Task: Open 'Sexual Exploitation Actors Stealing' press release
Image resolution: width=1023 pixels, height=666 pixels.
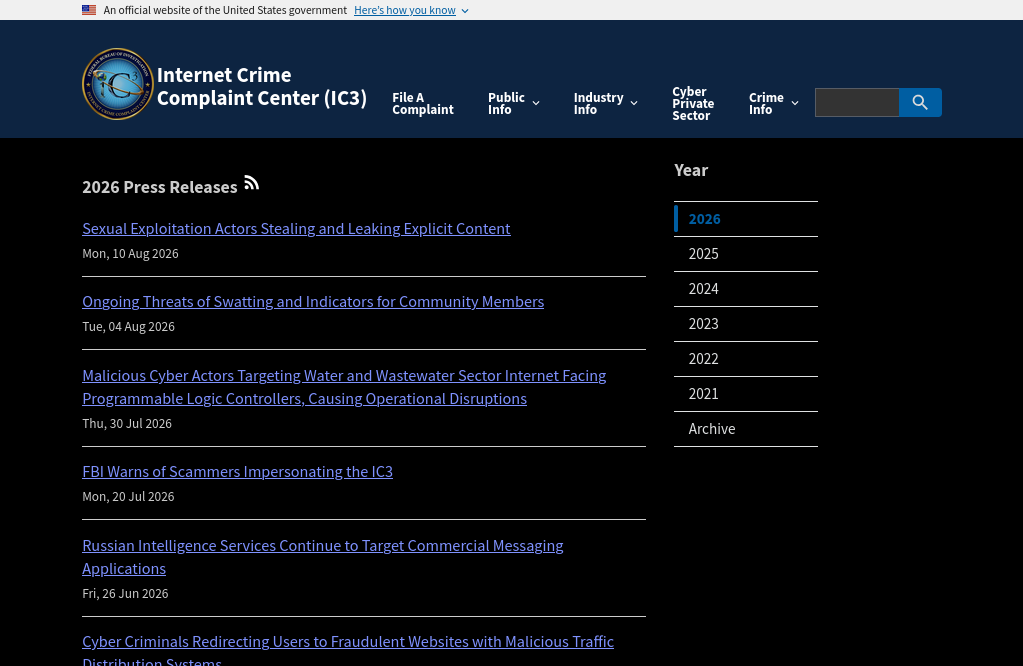Action: (x=296, y=228)
